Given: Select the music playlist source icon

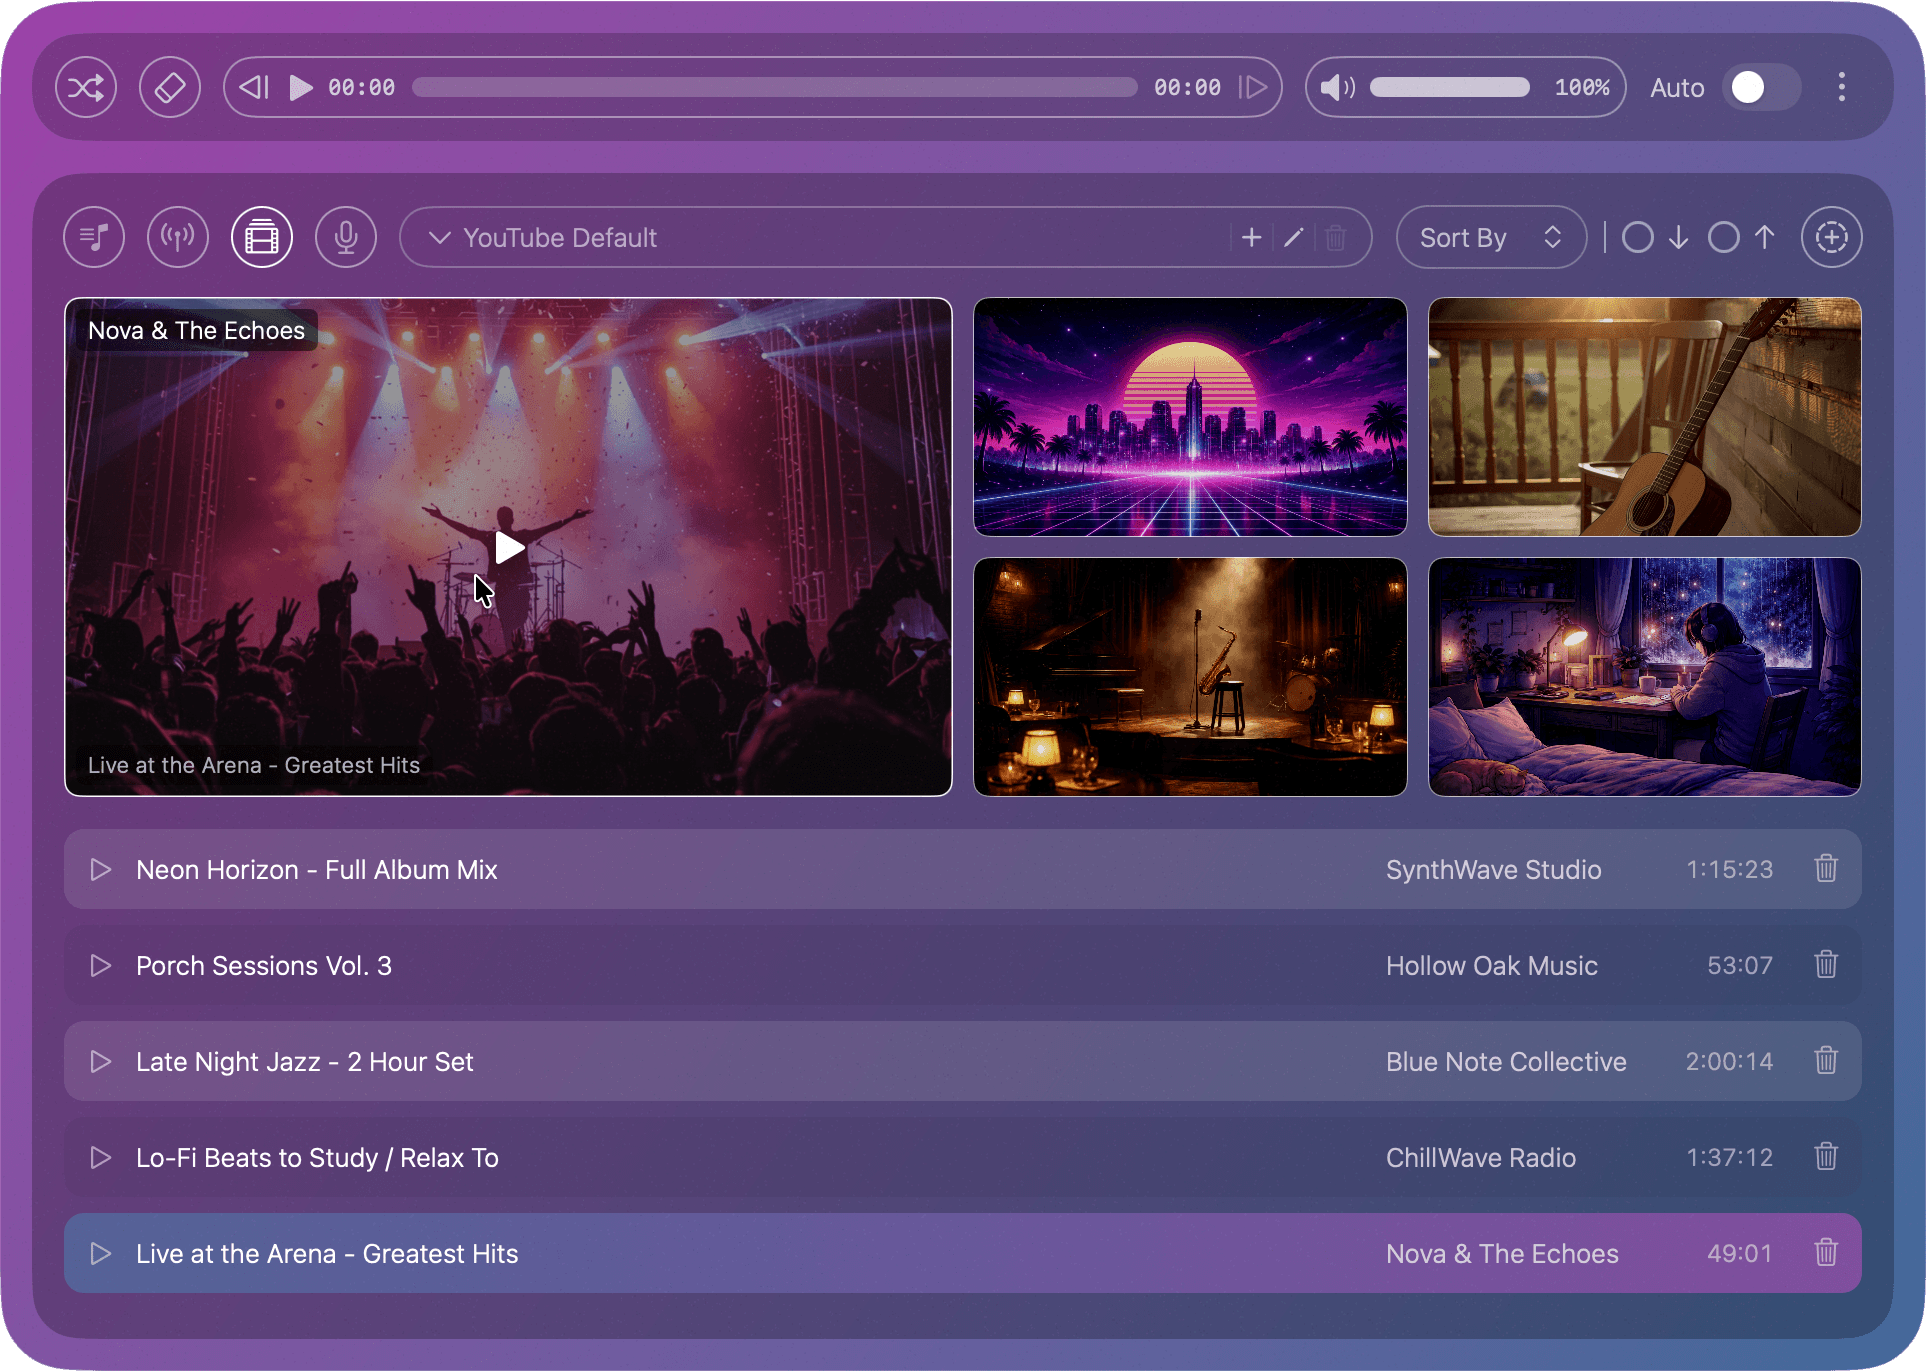Looking at the screenshot, I should pos(93,237).
